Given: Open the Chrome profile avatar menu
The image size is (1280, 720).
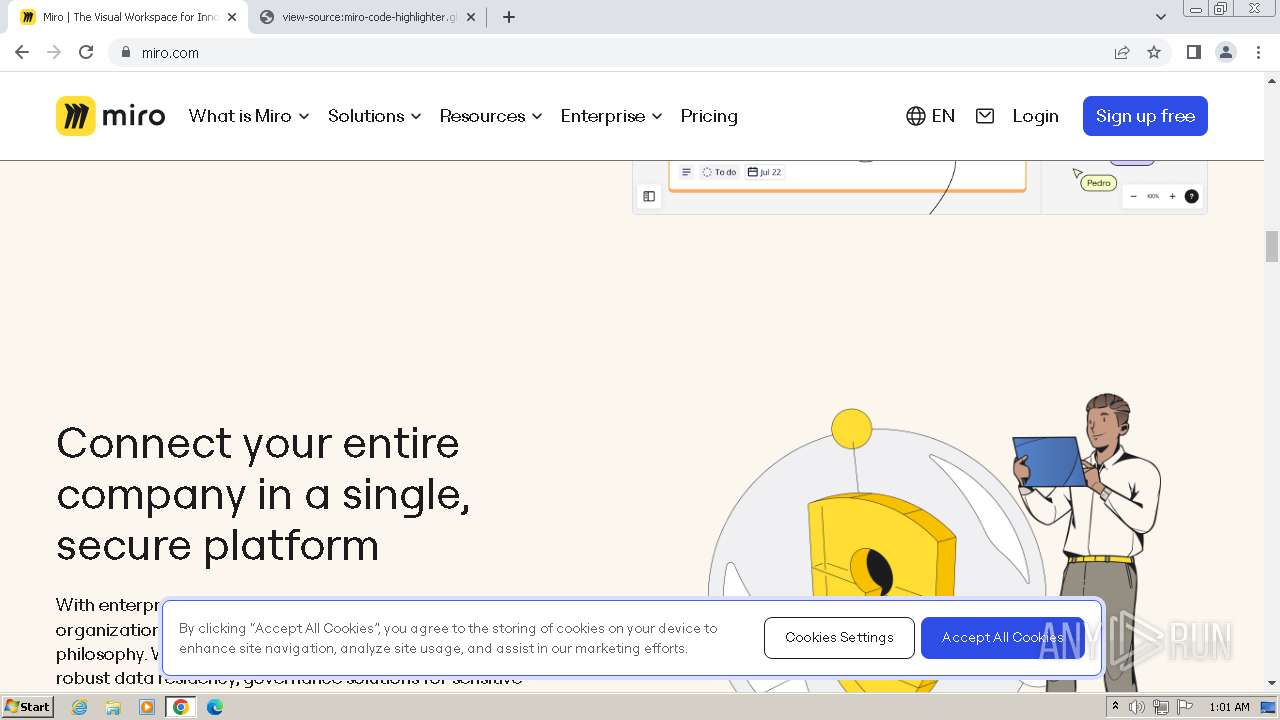Looking at the screenshot, I should [1226, 52].
